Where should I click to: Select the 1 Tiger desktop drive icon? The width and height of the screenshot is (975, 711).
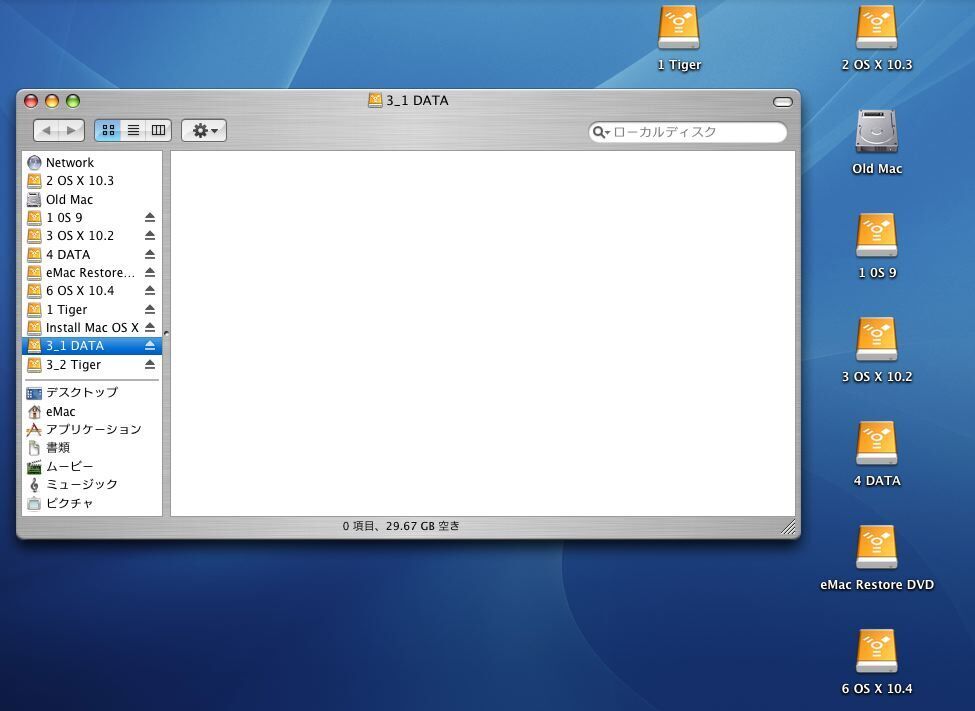(679, 28)
